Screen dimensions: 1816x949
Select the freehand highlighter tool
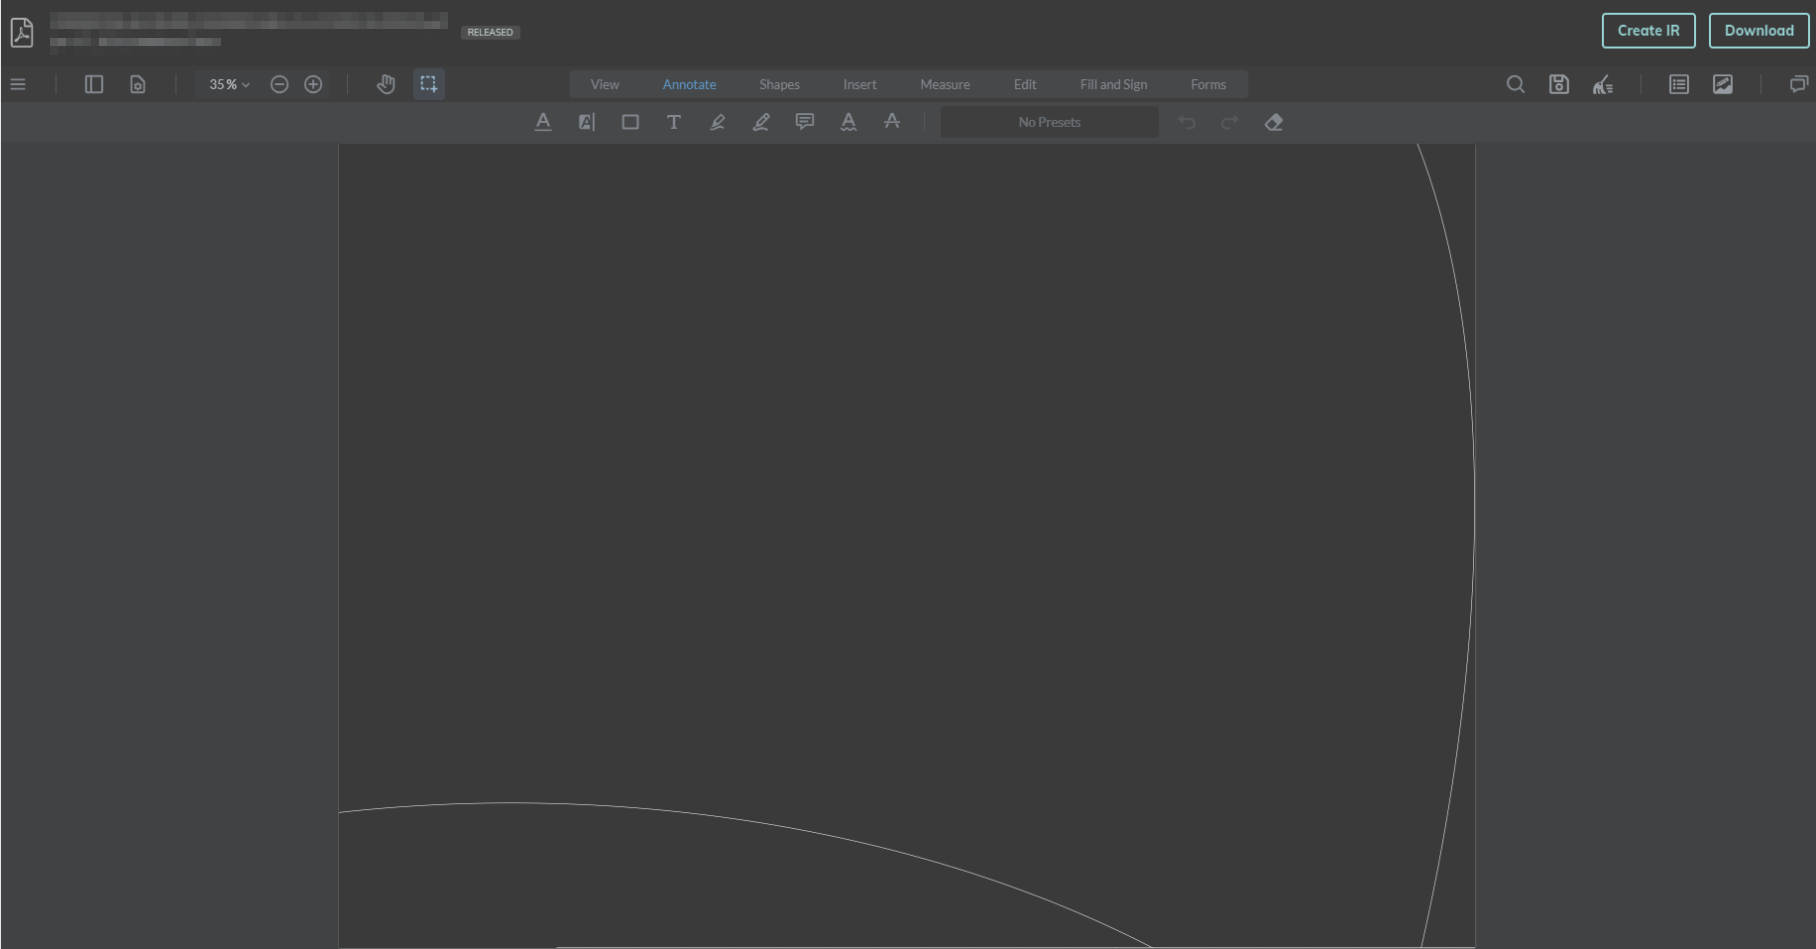760,121
